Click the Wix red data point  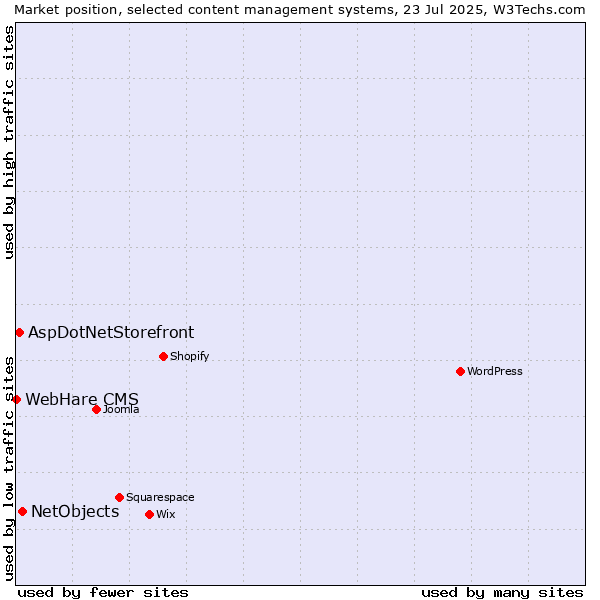pyautogui.click(x=150, y=515)
